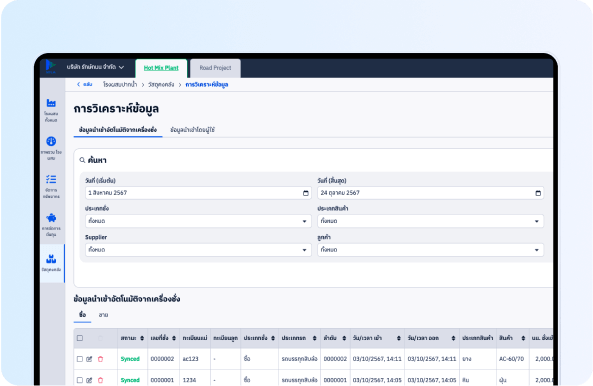This screenshot has width=593, height=386.
Task: Click product cell AC-60/70
Action: click(511, 359)
